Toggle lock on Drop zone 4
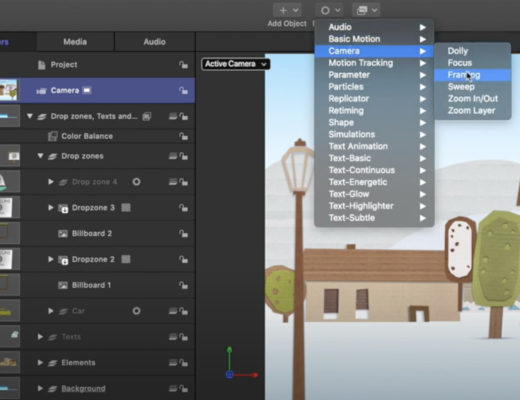 click(x=183, y=182)
